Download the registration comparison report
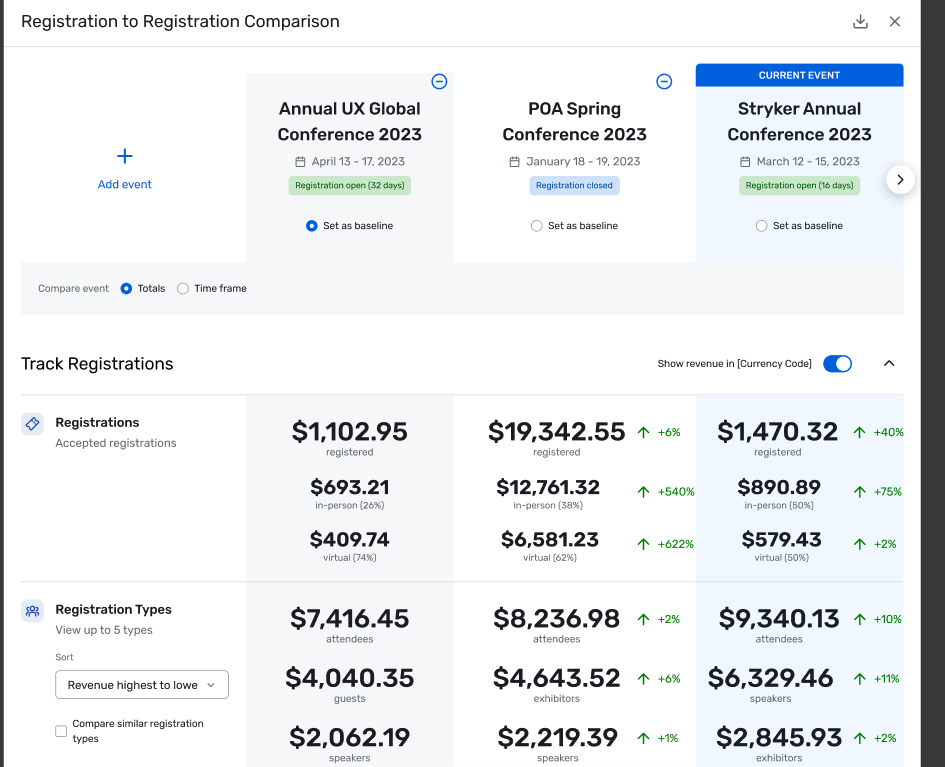945x767 pixels. click(860, 22)
